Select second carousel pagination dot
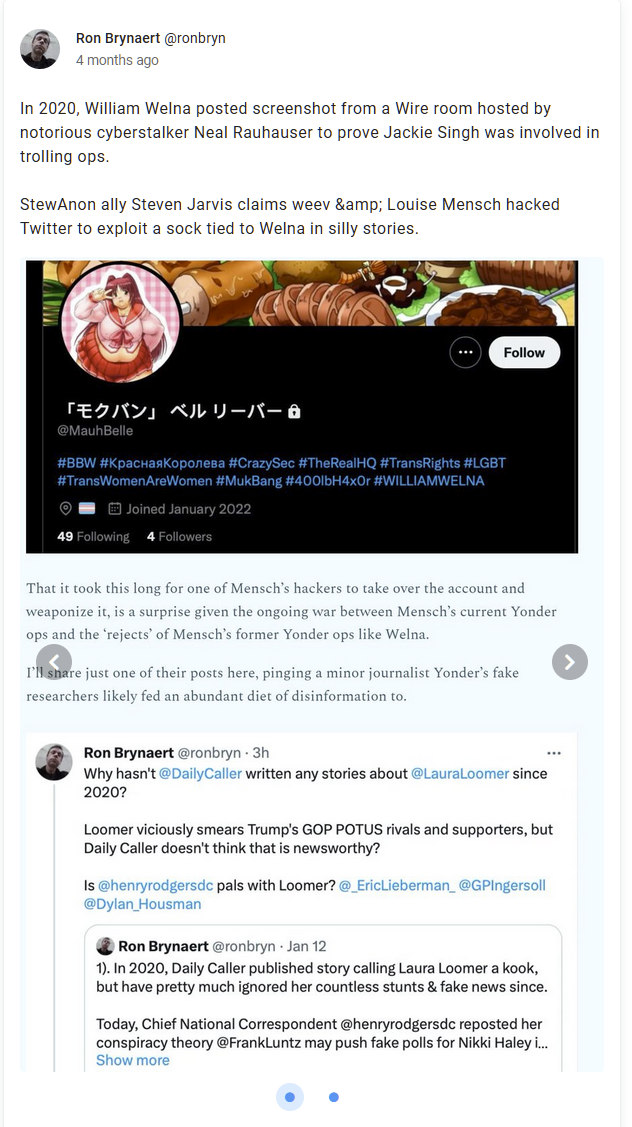Screen dimensions: 632x1127 coord(334,1097)
